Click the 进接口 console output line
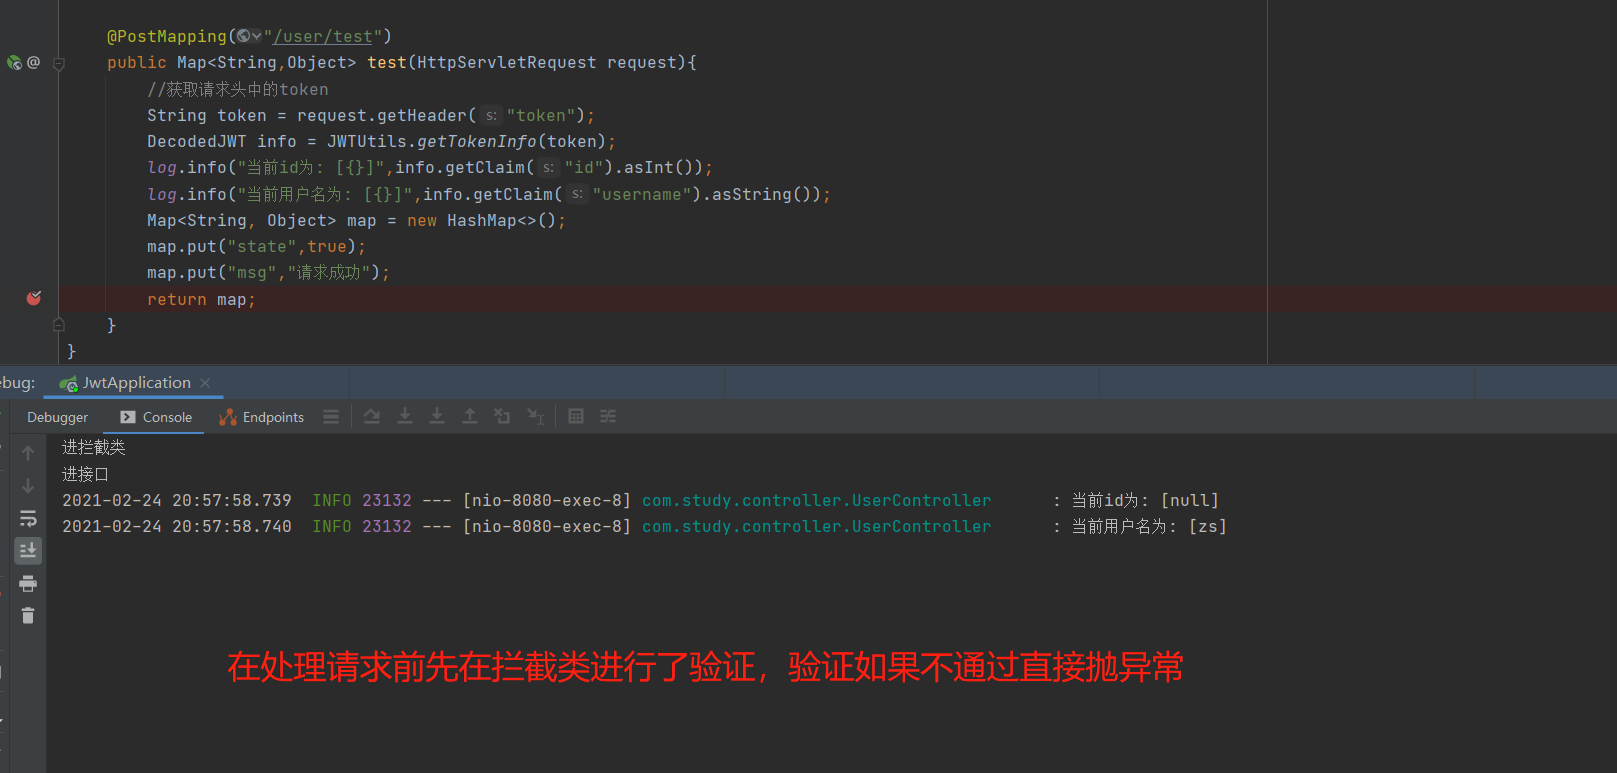This screenshot has width=1617, height=773. pyautogui.click(x=85, y=474)
